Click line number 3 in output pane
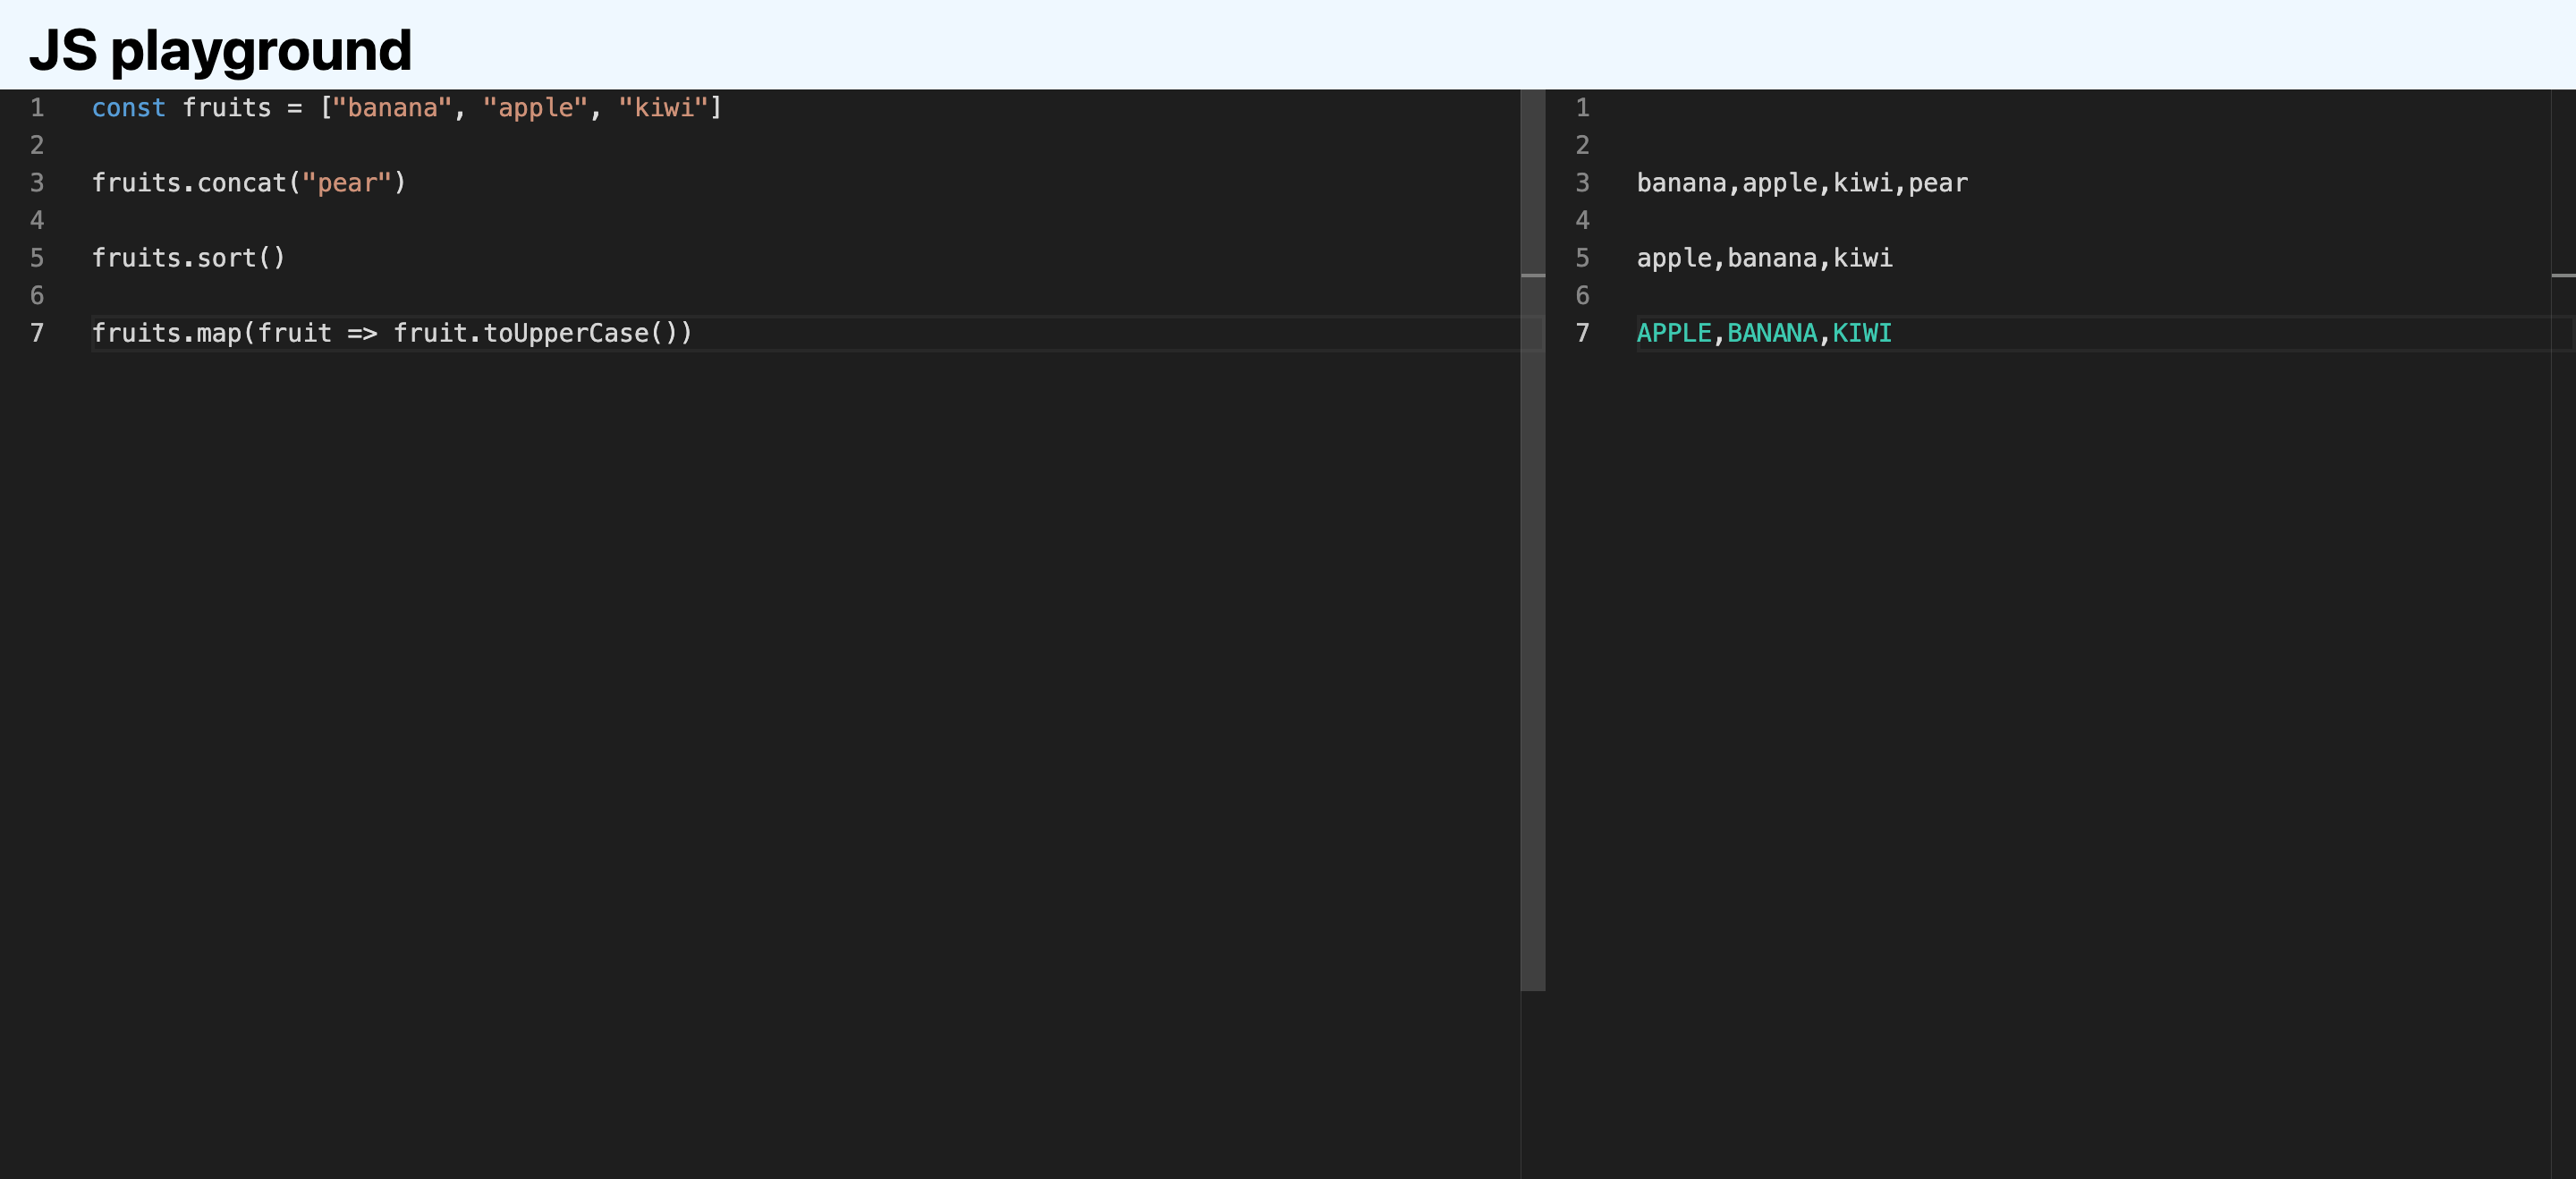Image resolution: width=2576 pixels, height=1179 pixels. tap(1582, 183)
